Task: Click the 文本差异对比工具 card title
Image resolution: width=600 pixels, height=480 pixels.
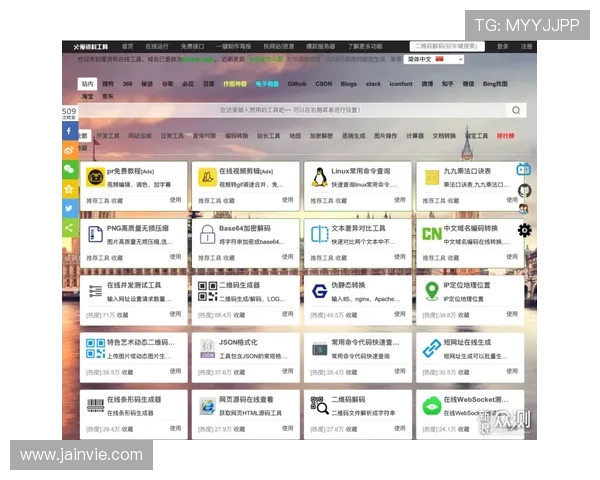Action: pyautogui.click(x=358, y=228)
